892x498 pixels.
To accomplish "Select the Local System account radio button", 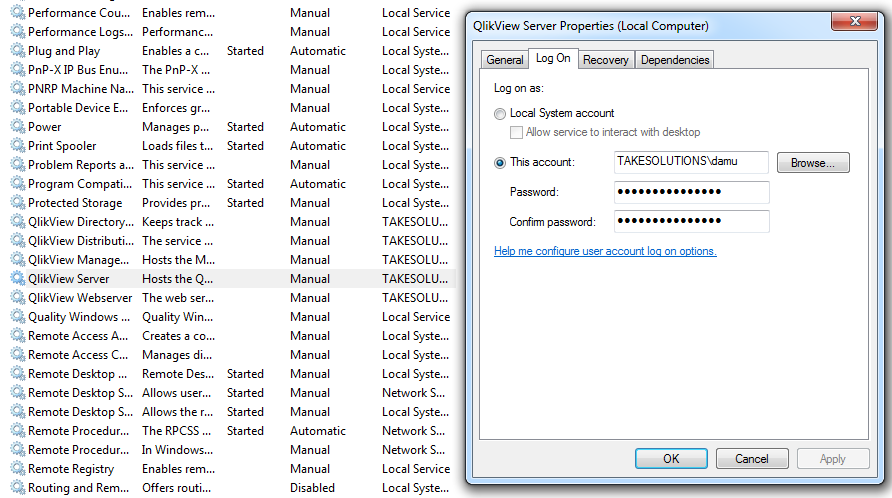I will pos(501,114).
